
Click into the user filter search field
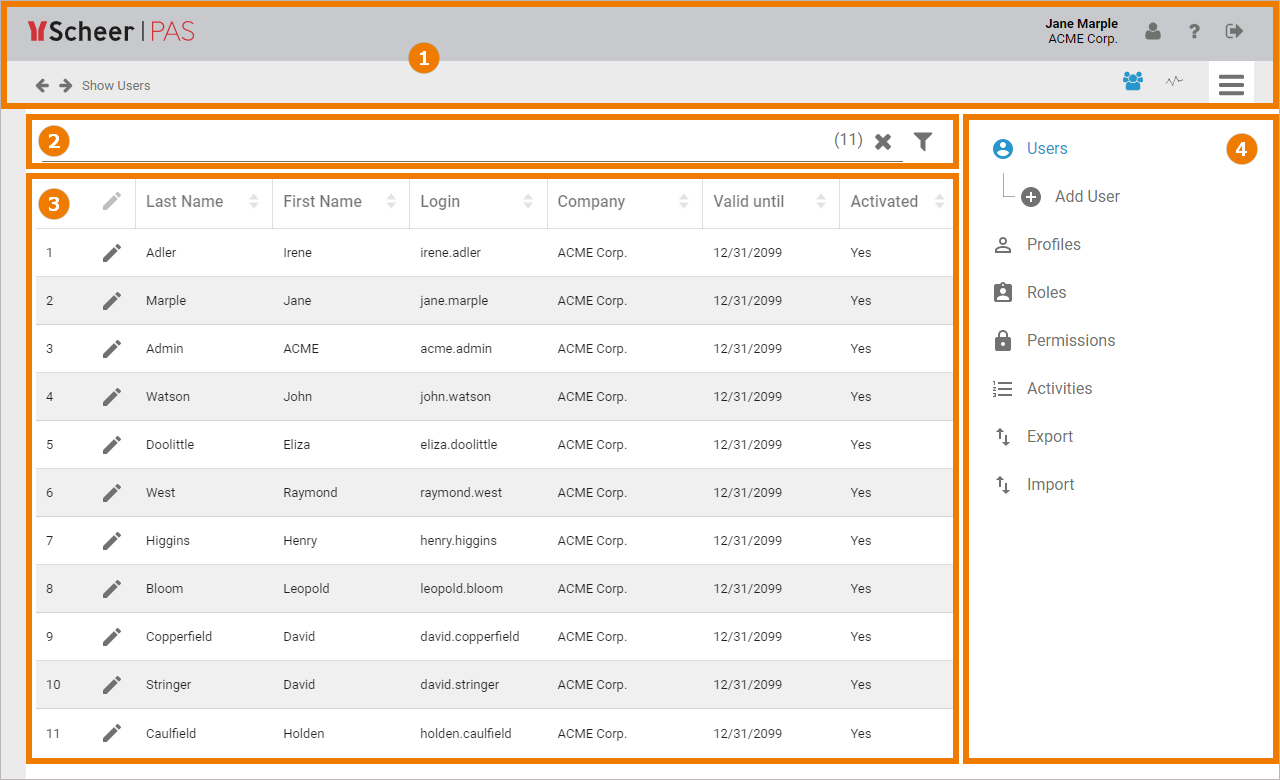click(450, 142)
